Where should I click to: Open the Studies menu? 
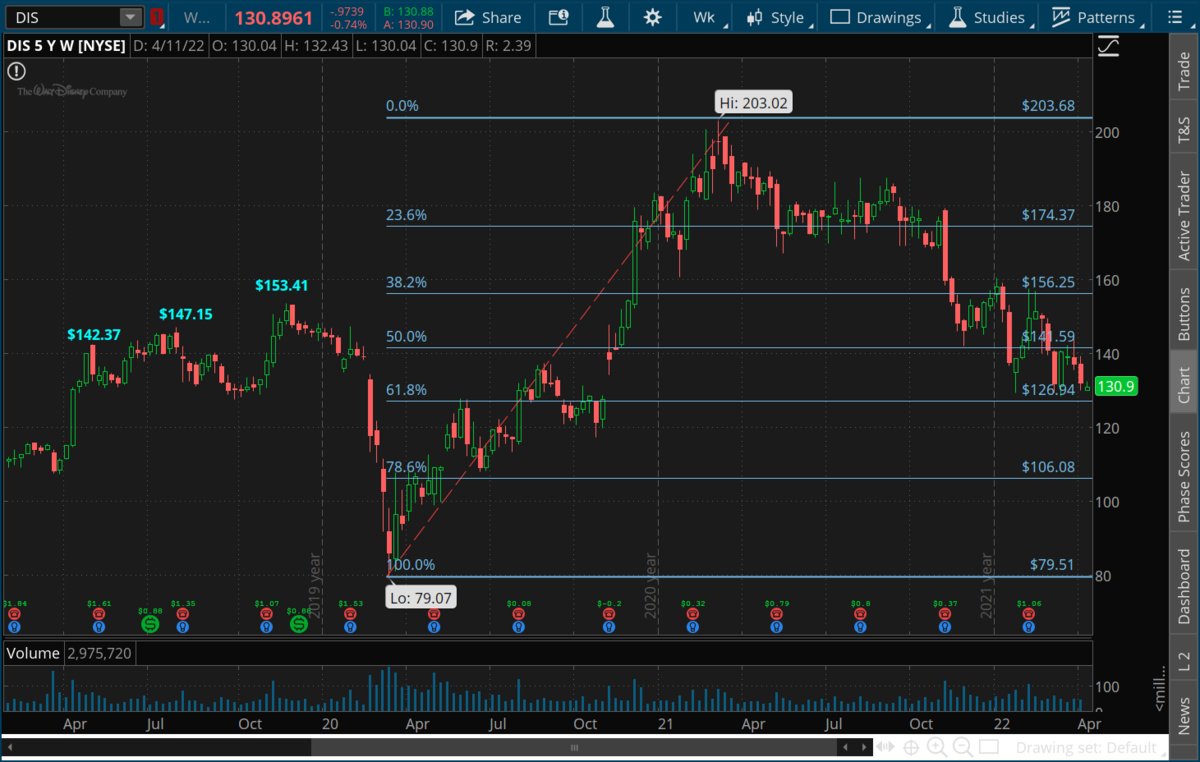[988, 17]
